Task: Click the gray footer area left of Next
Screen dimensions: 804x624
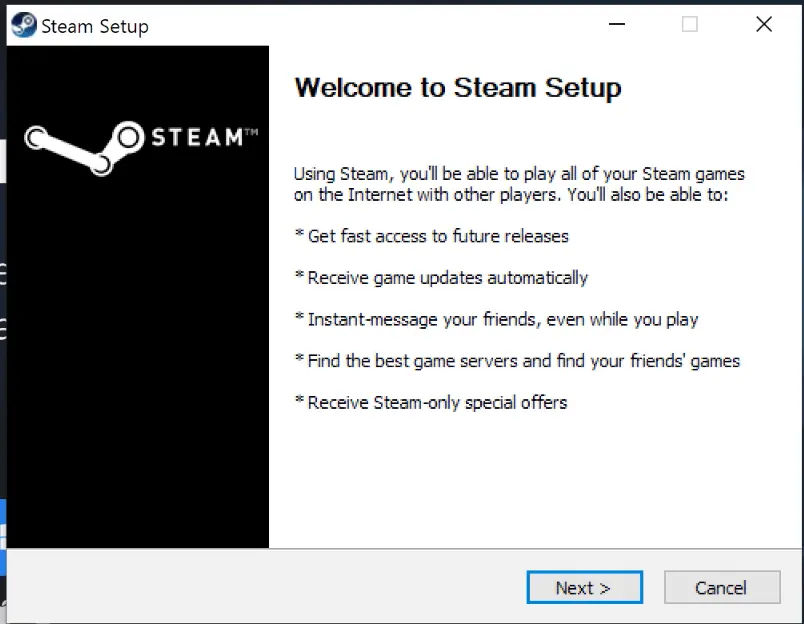Action: 267,587
